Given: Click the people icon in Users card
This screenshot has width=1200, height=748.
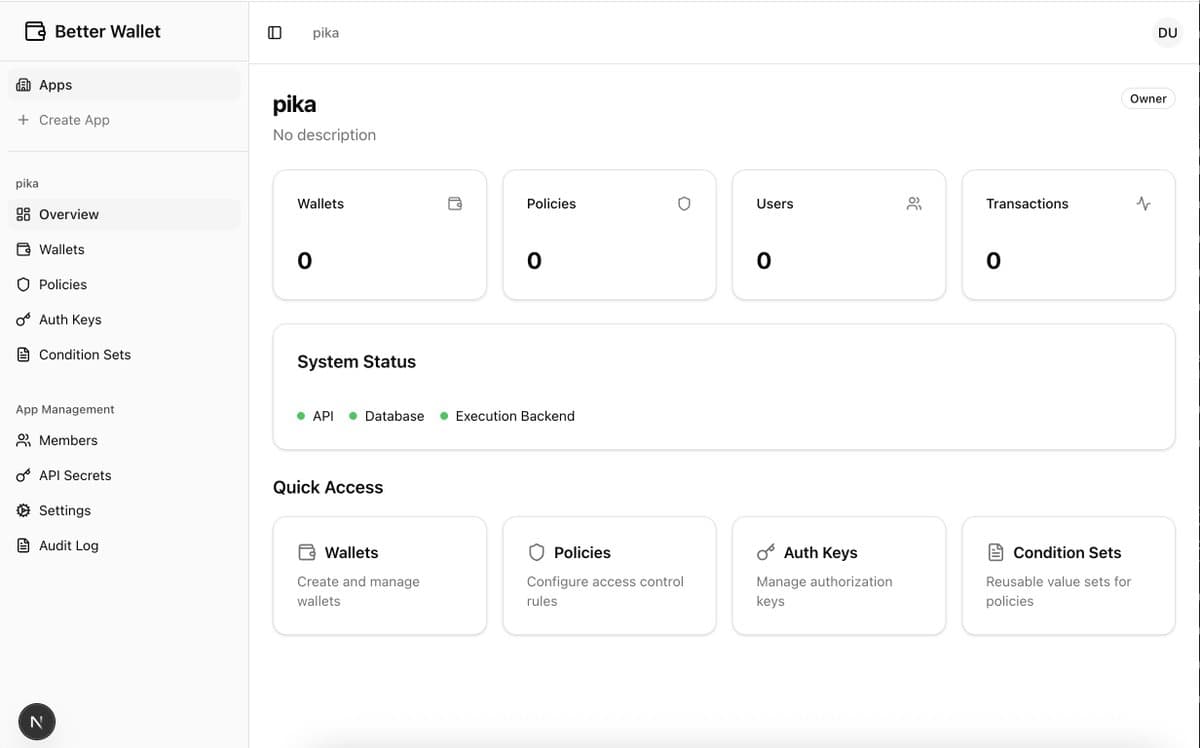Looking at the screenshot, I should click(914, 204).
